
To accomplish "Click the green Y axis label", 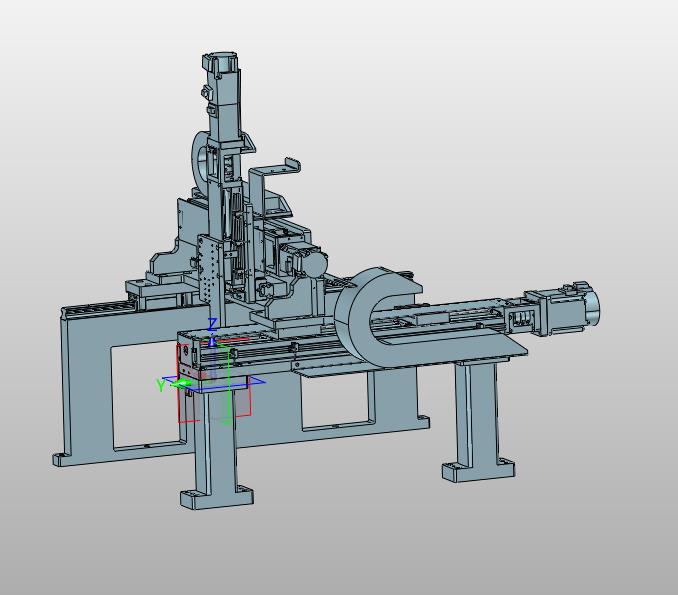I will coord(161,385).
